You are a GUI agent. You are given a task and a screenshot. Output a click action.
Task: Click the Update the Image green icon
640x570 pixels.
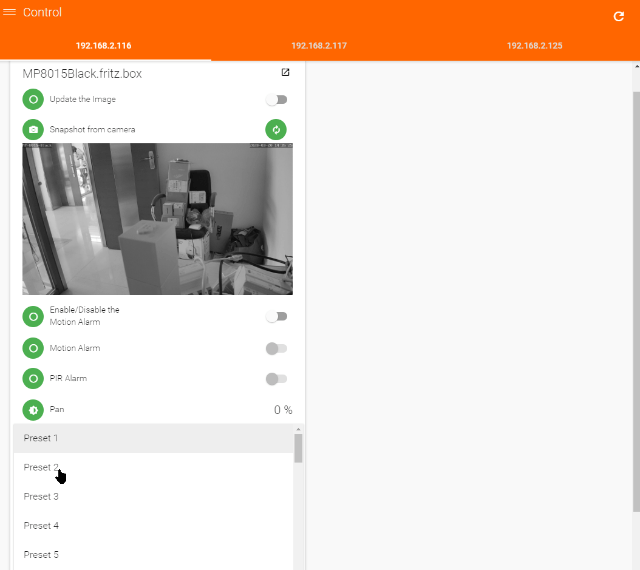pyautogui.click(x=33, y=99)
